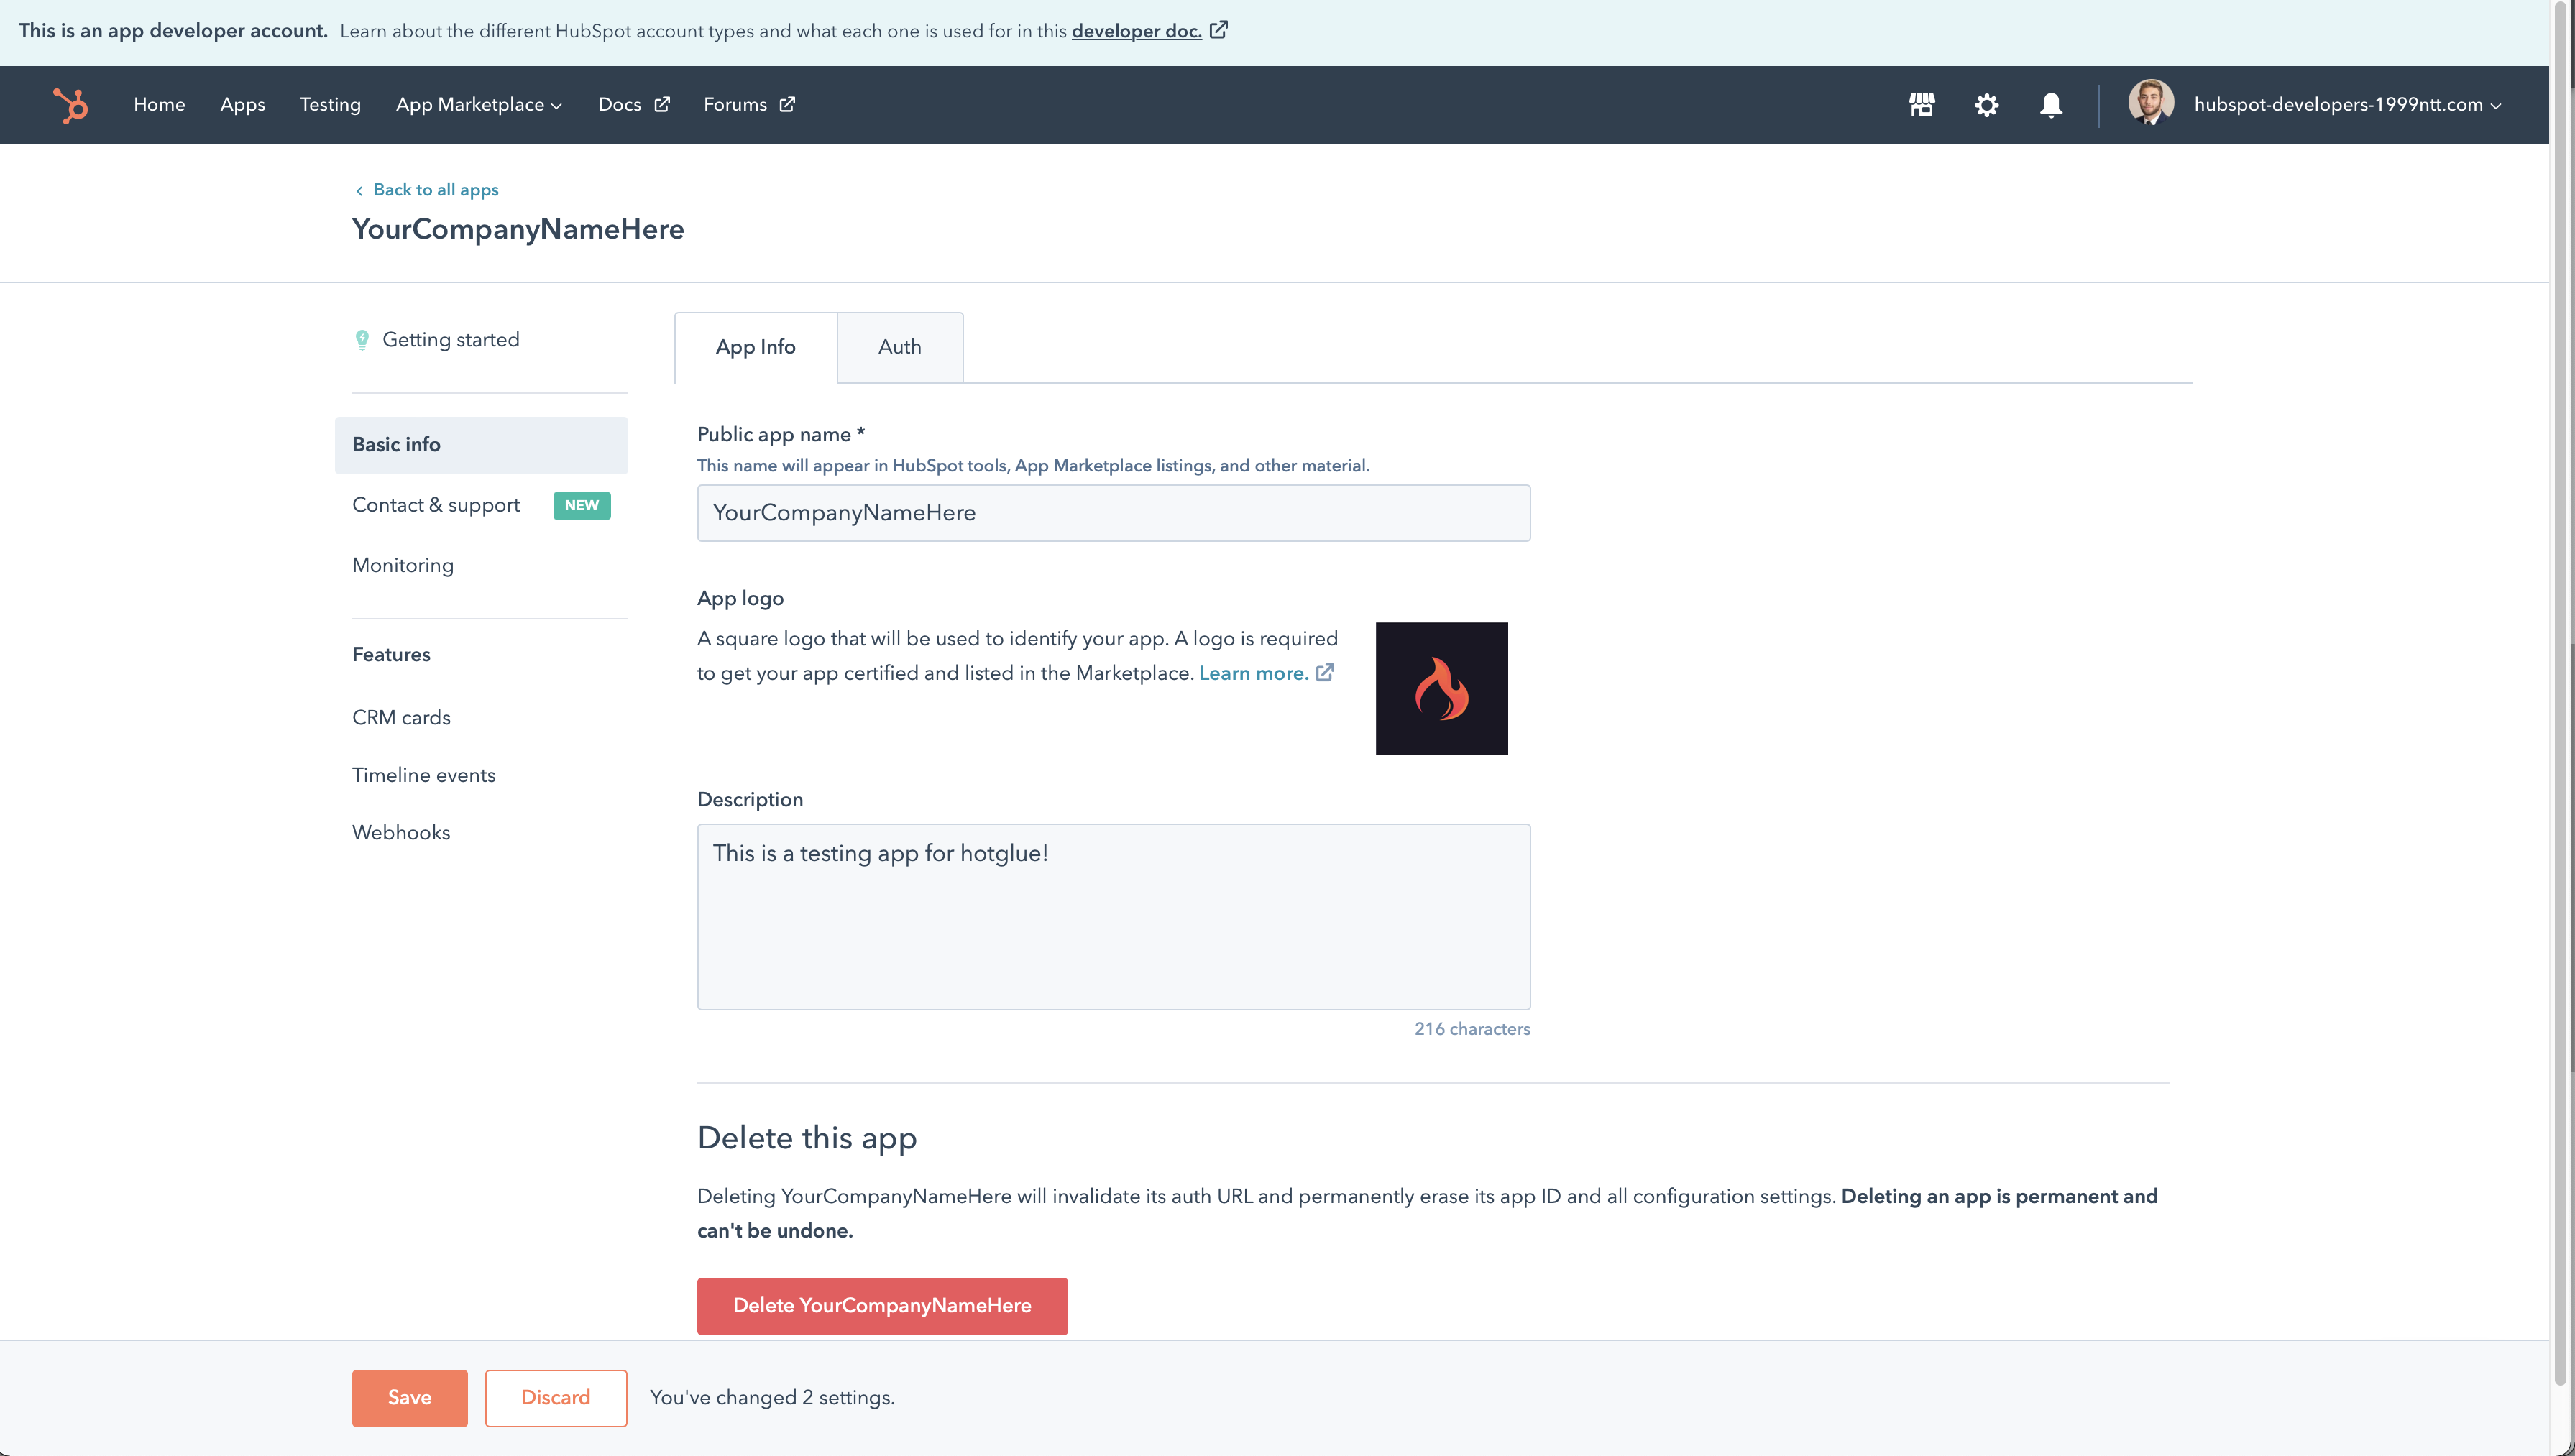Screen dimensions: 2575x1456
Task: Click the Delete YourCompanyNameHere button
Action: (x=882, y=1306)
